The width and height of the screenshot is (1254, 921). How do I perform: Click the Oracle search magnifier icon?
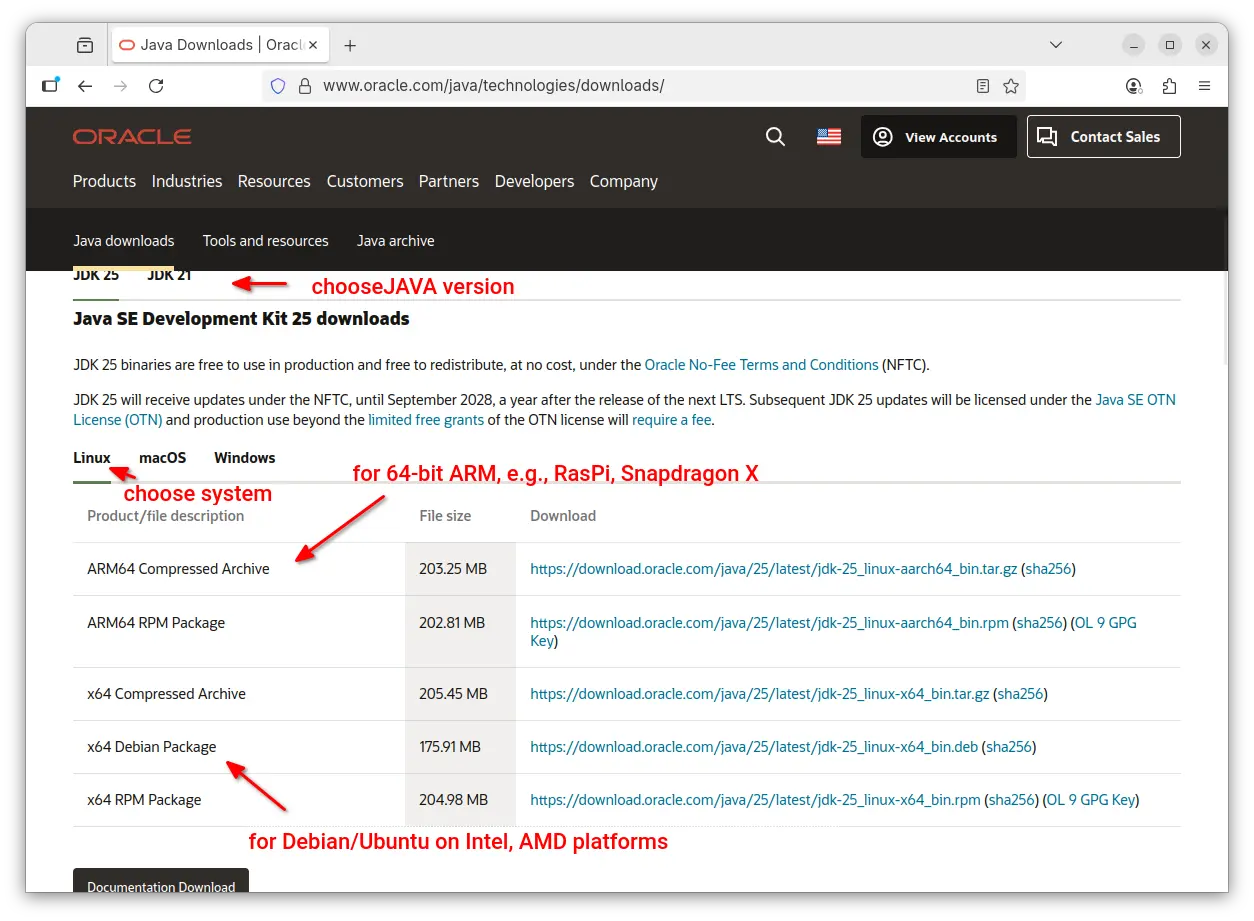pyautogui.click(x=775, y=137)
